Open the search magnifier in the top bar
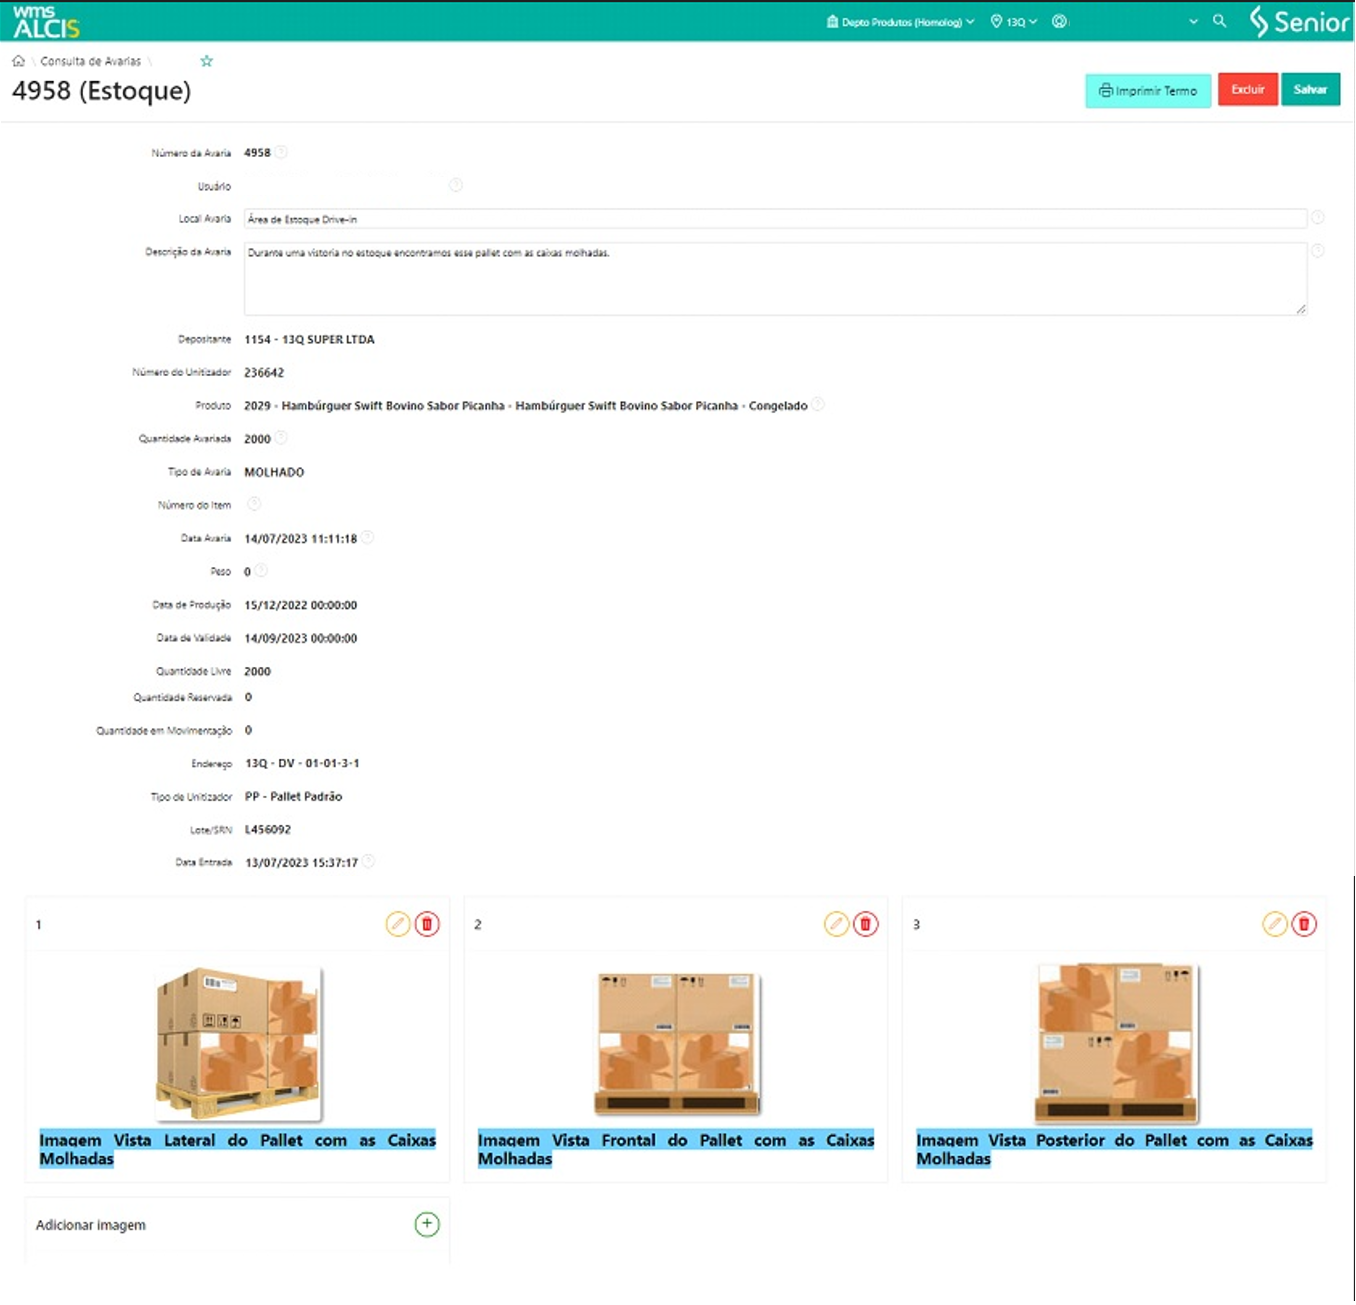 click(x=1219, y=21)
